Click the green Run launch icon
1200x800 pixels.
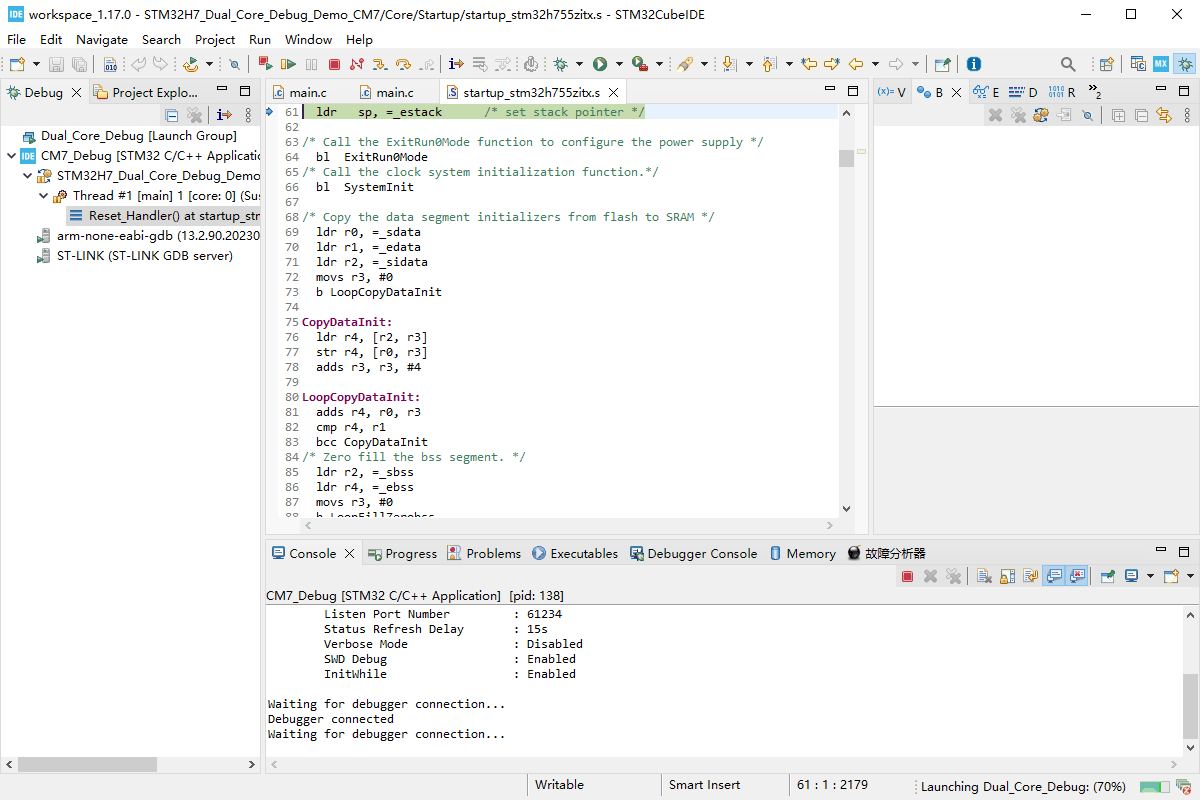[600, 64]
